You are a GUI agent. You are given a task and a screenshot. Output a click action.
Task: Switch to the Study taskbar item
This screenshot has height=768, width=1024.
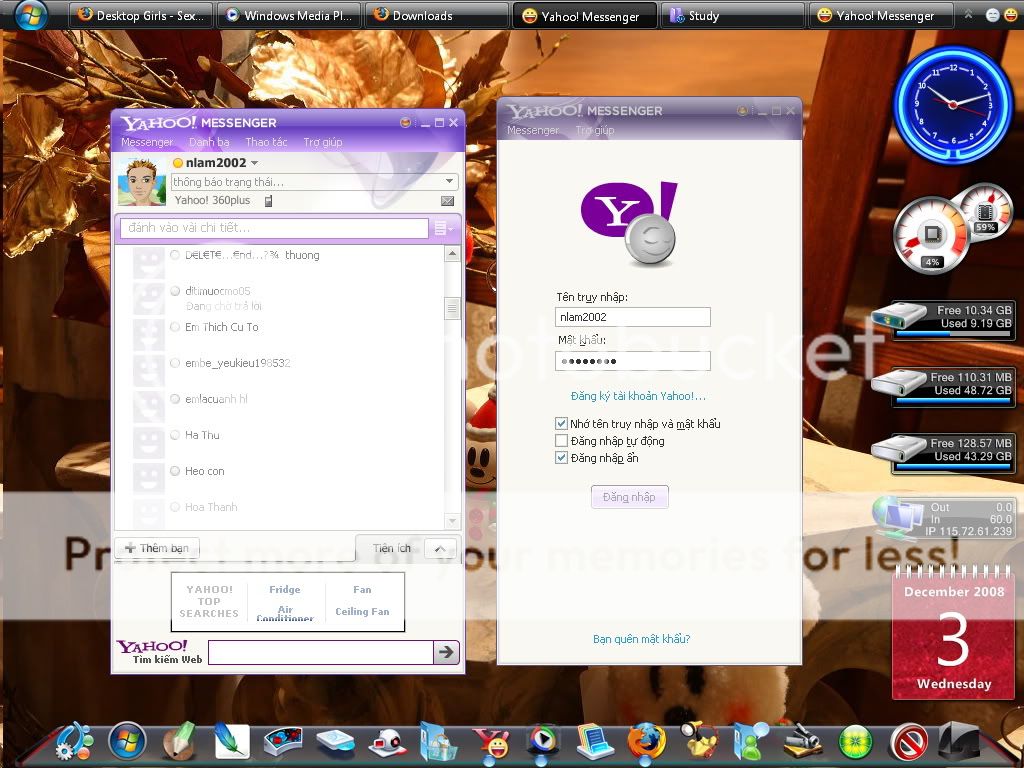tap(733, 15)
